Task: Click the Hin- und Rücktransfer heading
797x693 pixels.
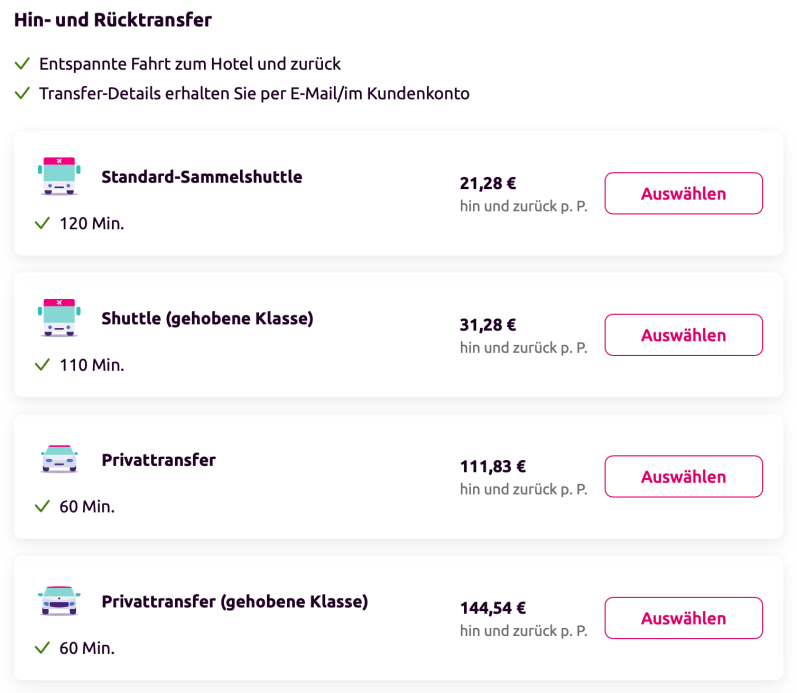Action: click(x=113, y=20)
